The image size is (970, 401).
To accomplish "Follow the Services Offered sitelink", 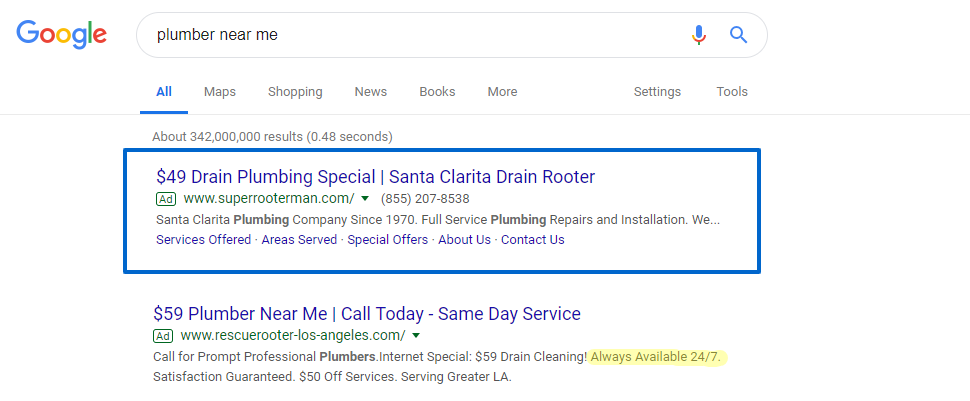I will (204, 239).
